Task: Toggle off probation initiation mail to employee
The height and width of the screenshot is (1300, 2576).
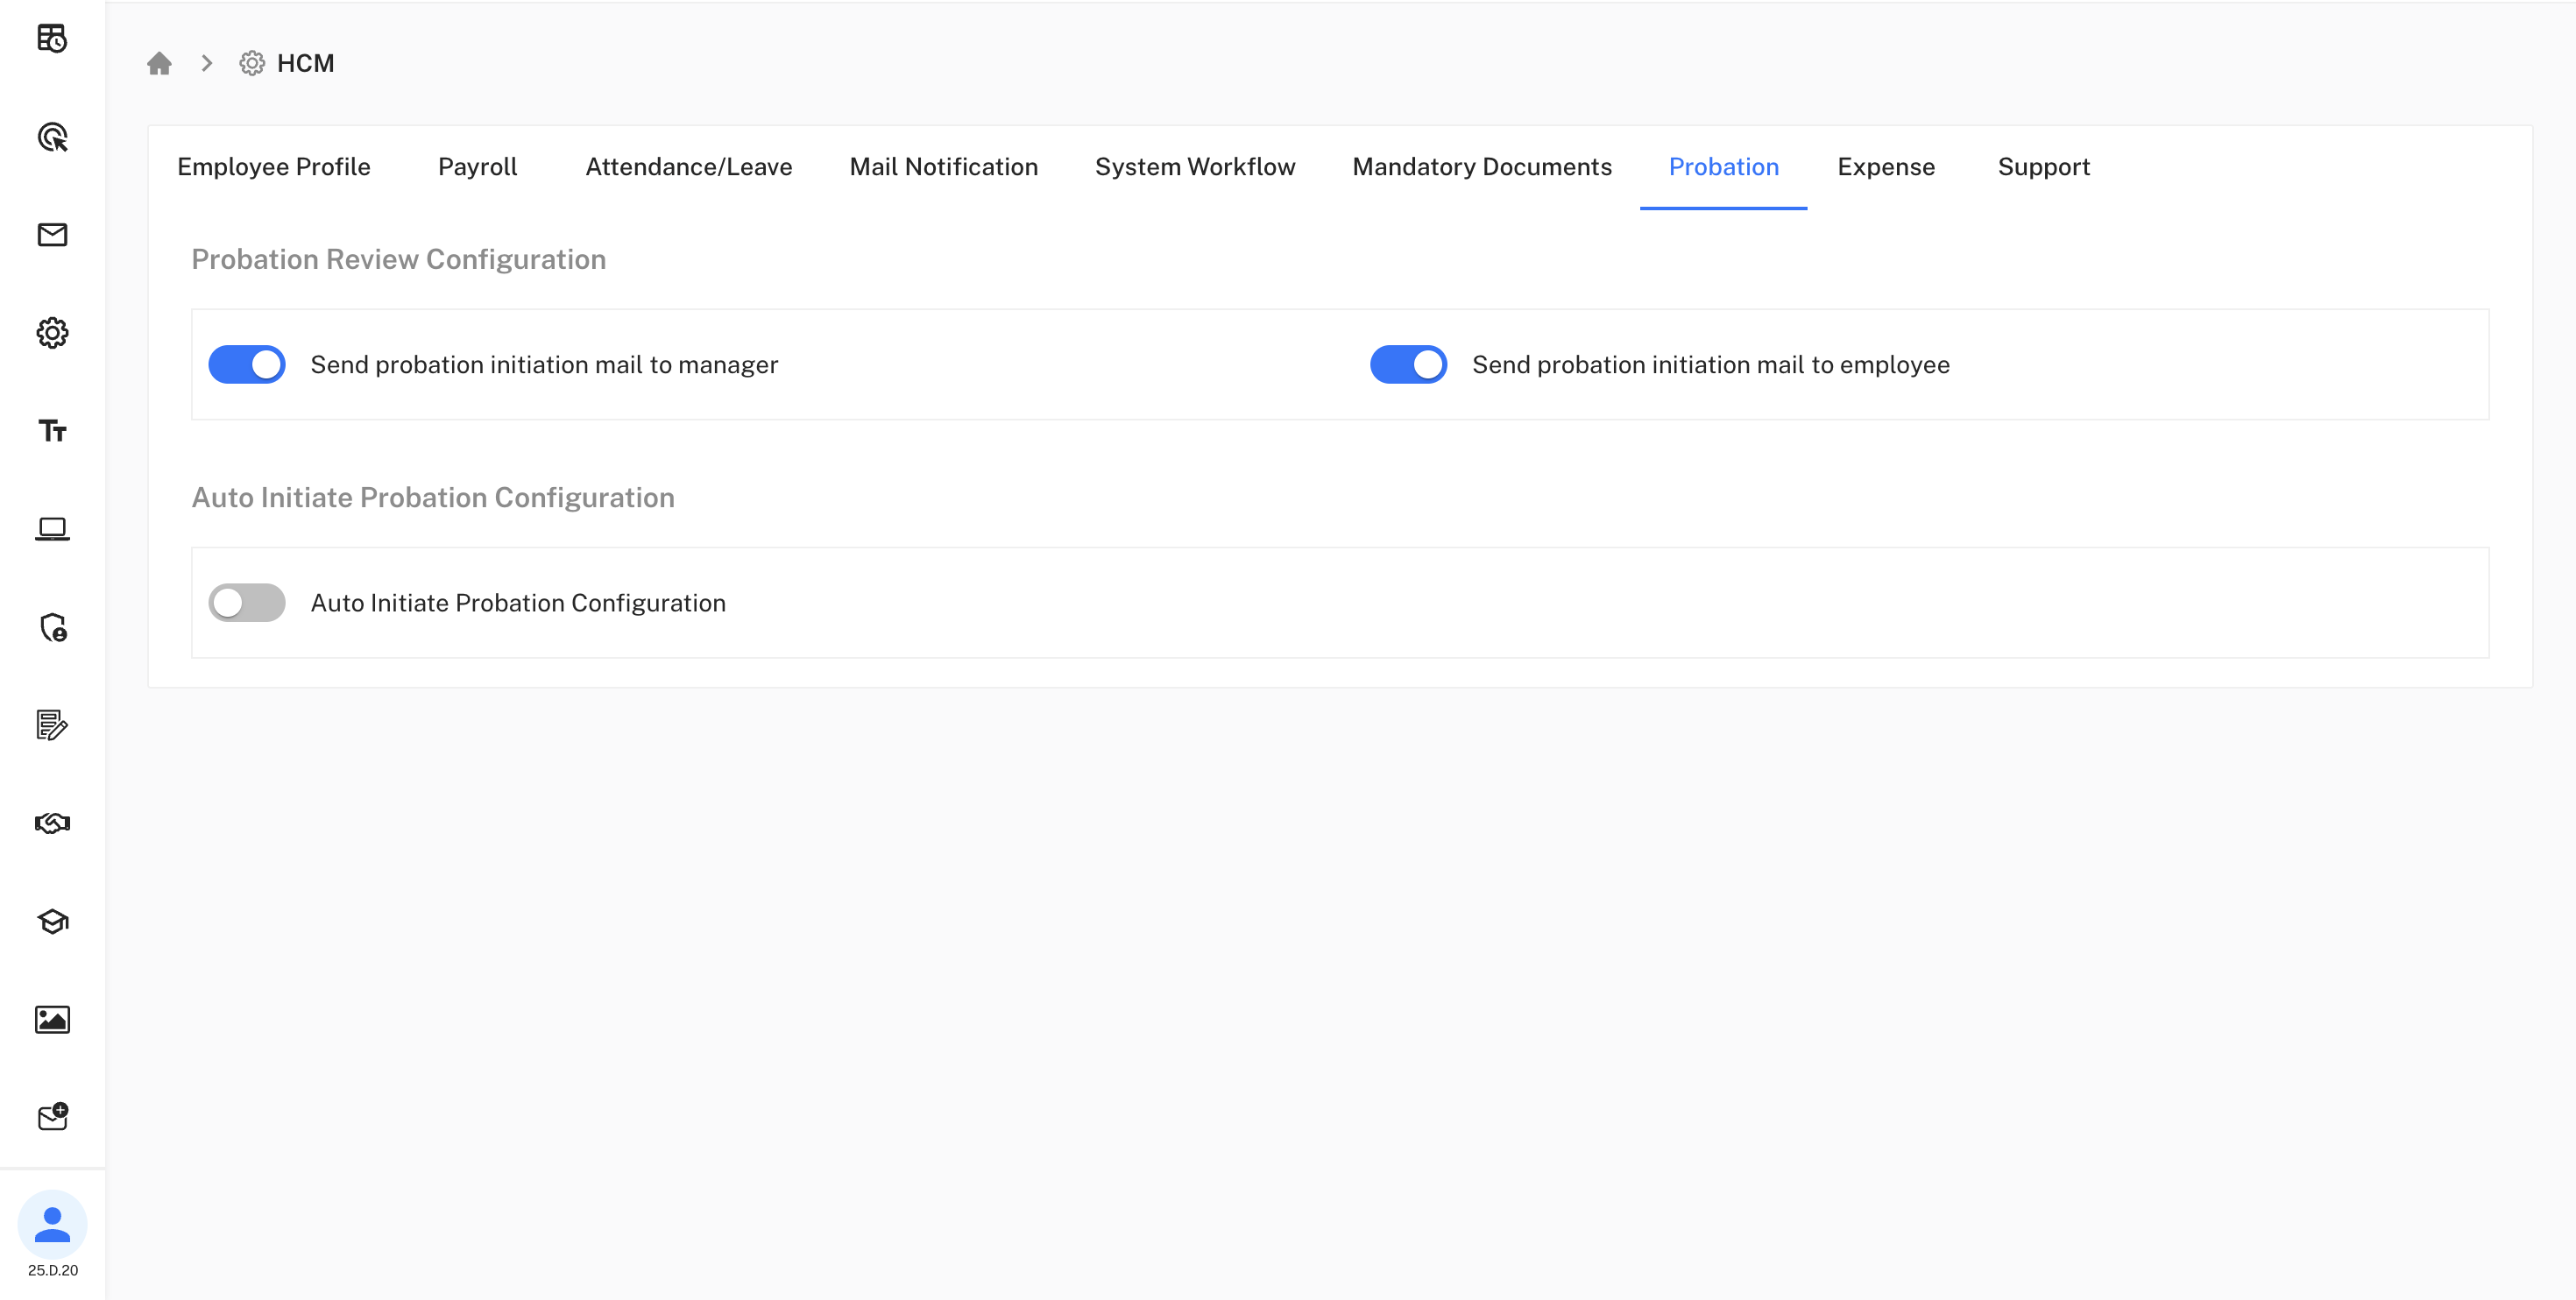Action: click(x=1408, y=365)
